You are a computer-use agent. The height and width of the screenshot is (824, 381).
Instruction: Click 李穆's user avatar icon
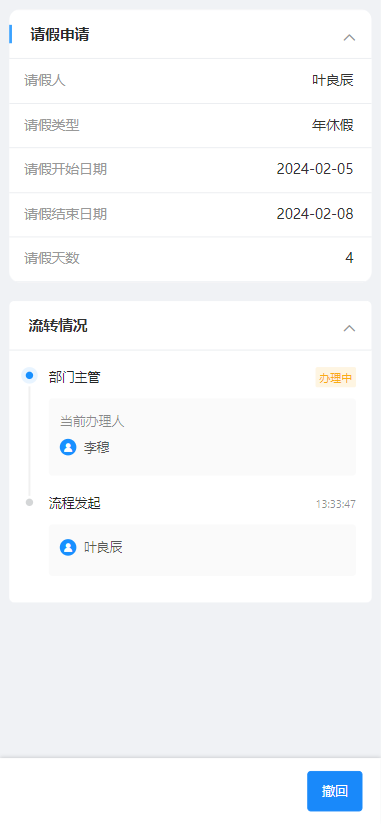68,447
